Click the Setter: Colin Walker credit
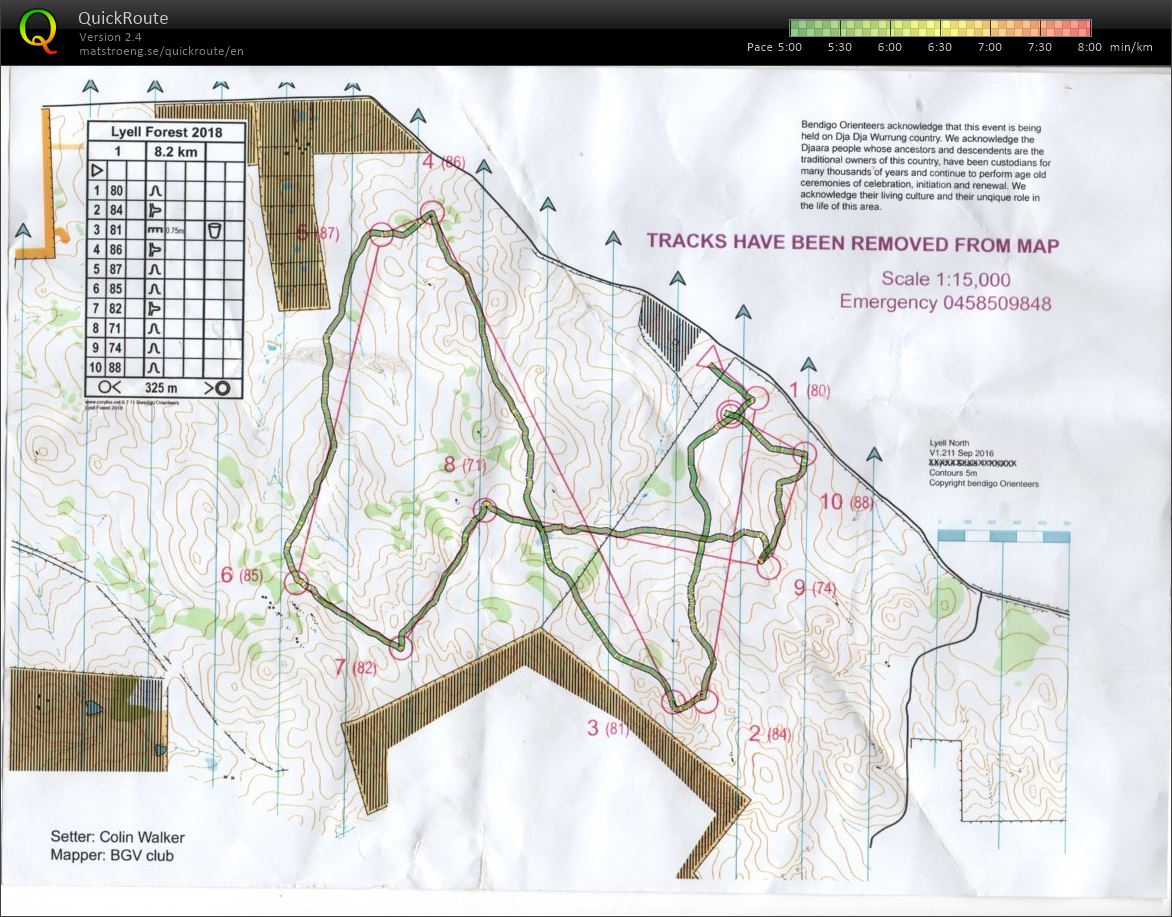This screenshot has height=917, width=1172. (x=117, y=837)
